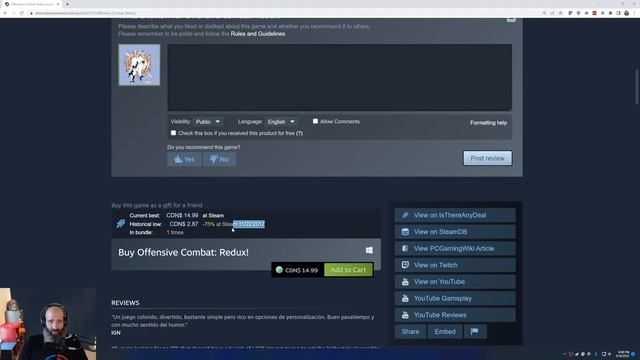Click the IsThereAnyDeal logo beside Historical low
The width and height of the screenshot is (640, 360).
coord(121,224)
